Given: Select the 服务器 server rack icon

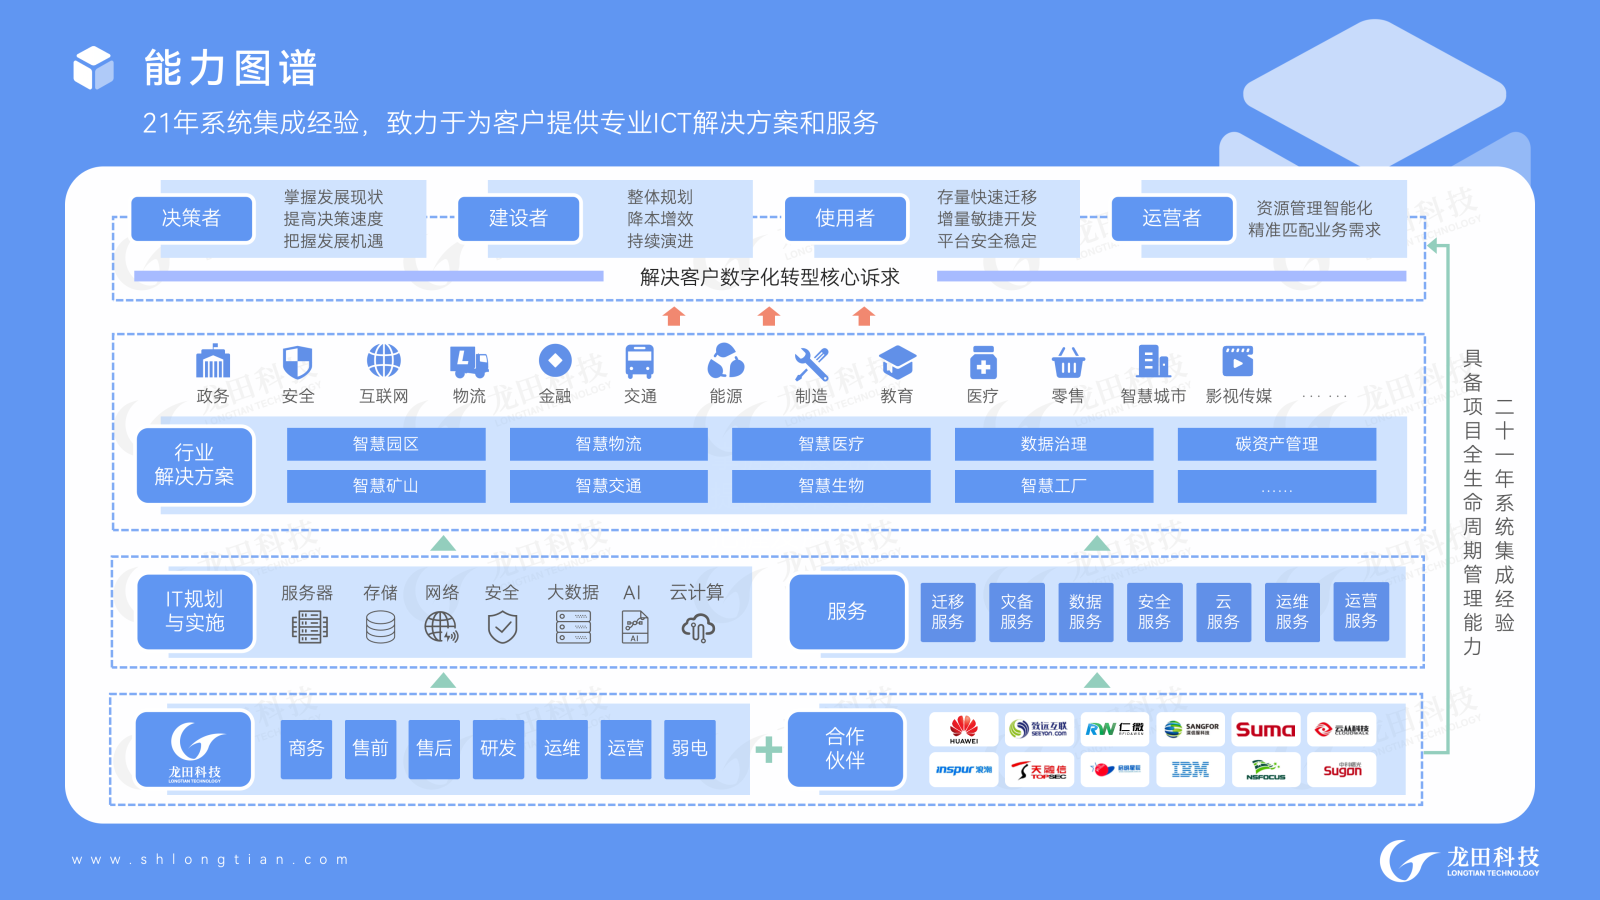Looking at the screenshot, I should point(309,627).
